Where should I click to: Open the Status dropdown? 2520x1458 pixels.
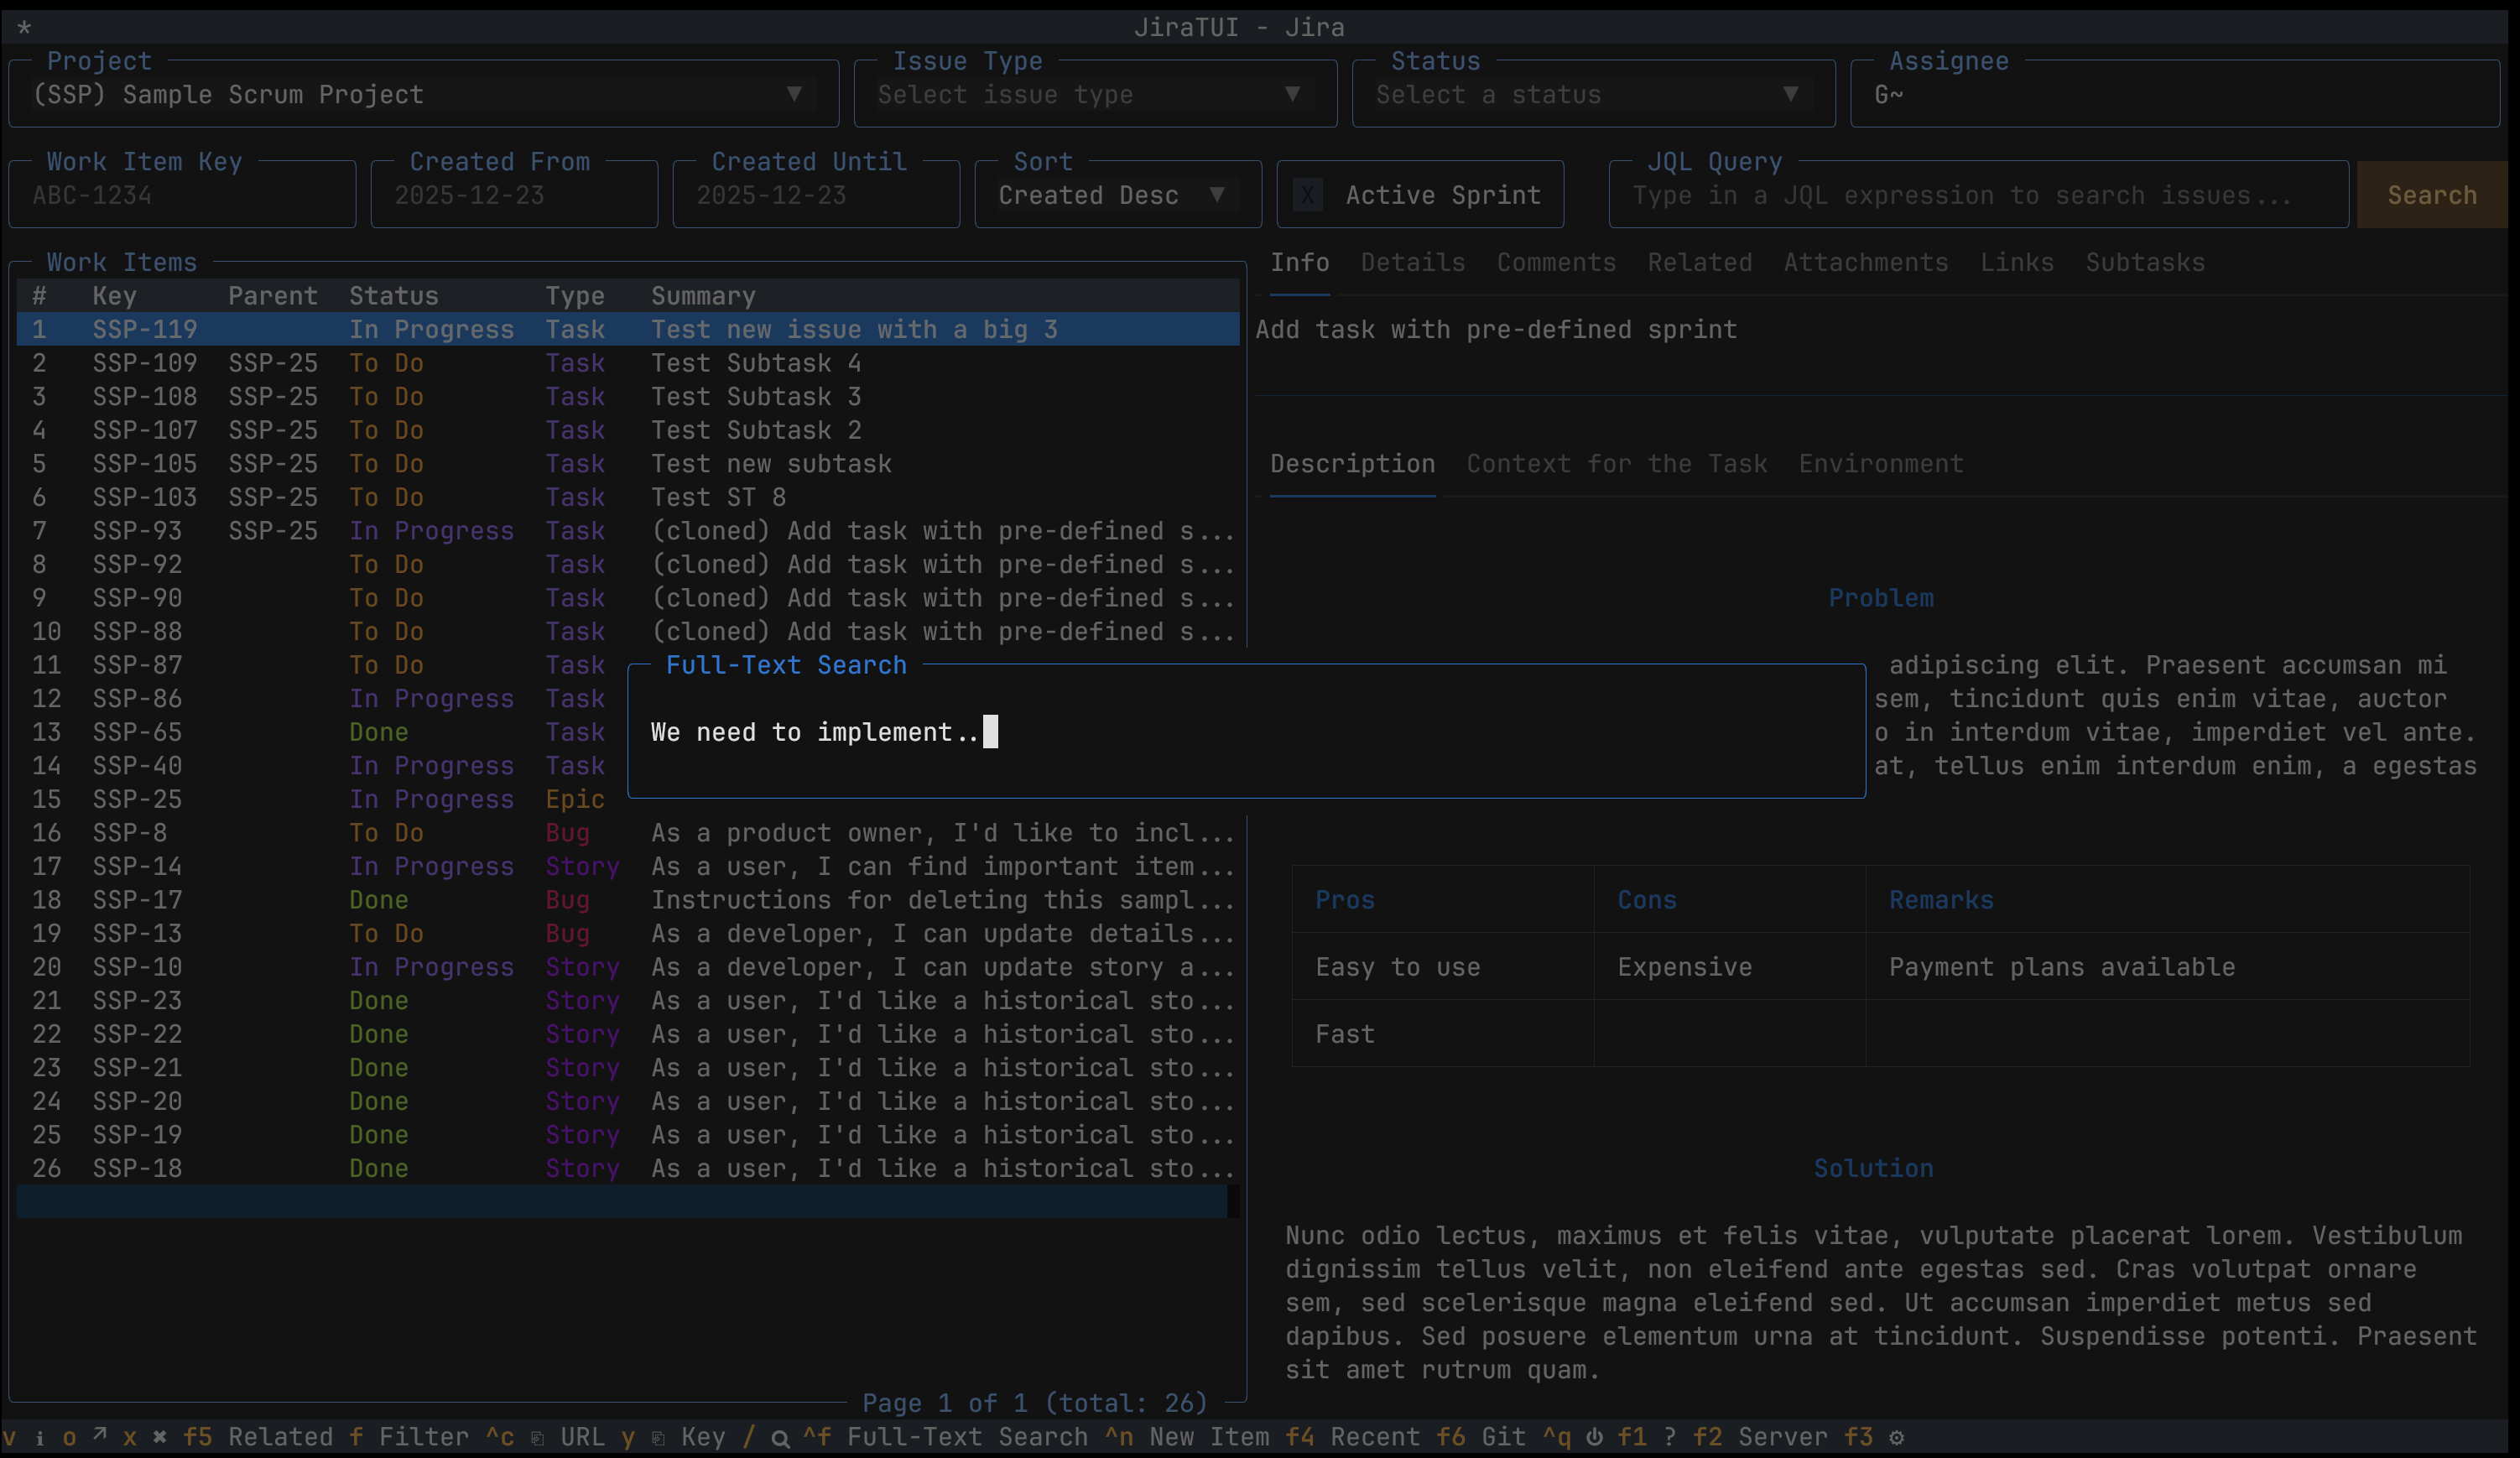pyautogui.click(x=1593, y=95)
